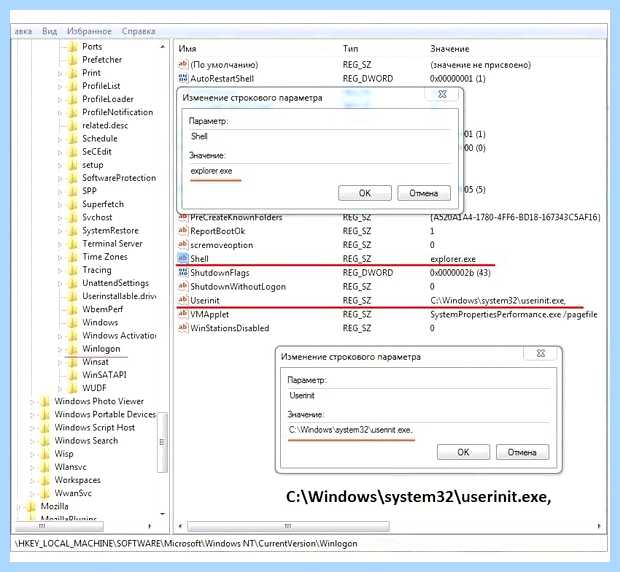The image size is (620, 572).
Task: Click Отмена in the Shell parameter dialog
Action: pyautogui.click(x=423, y=193)
